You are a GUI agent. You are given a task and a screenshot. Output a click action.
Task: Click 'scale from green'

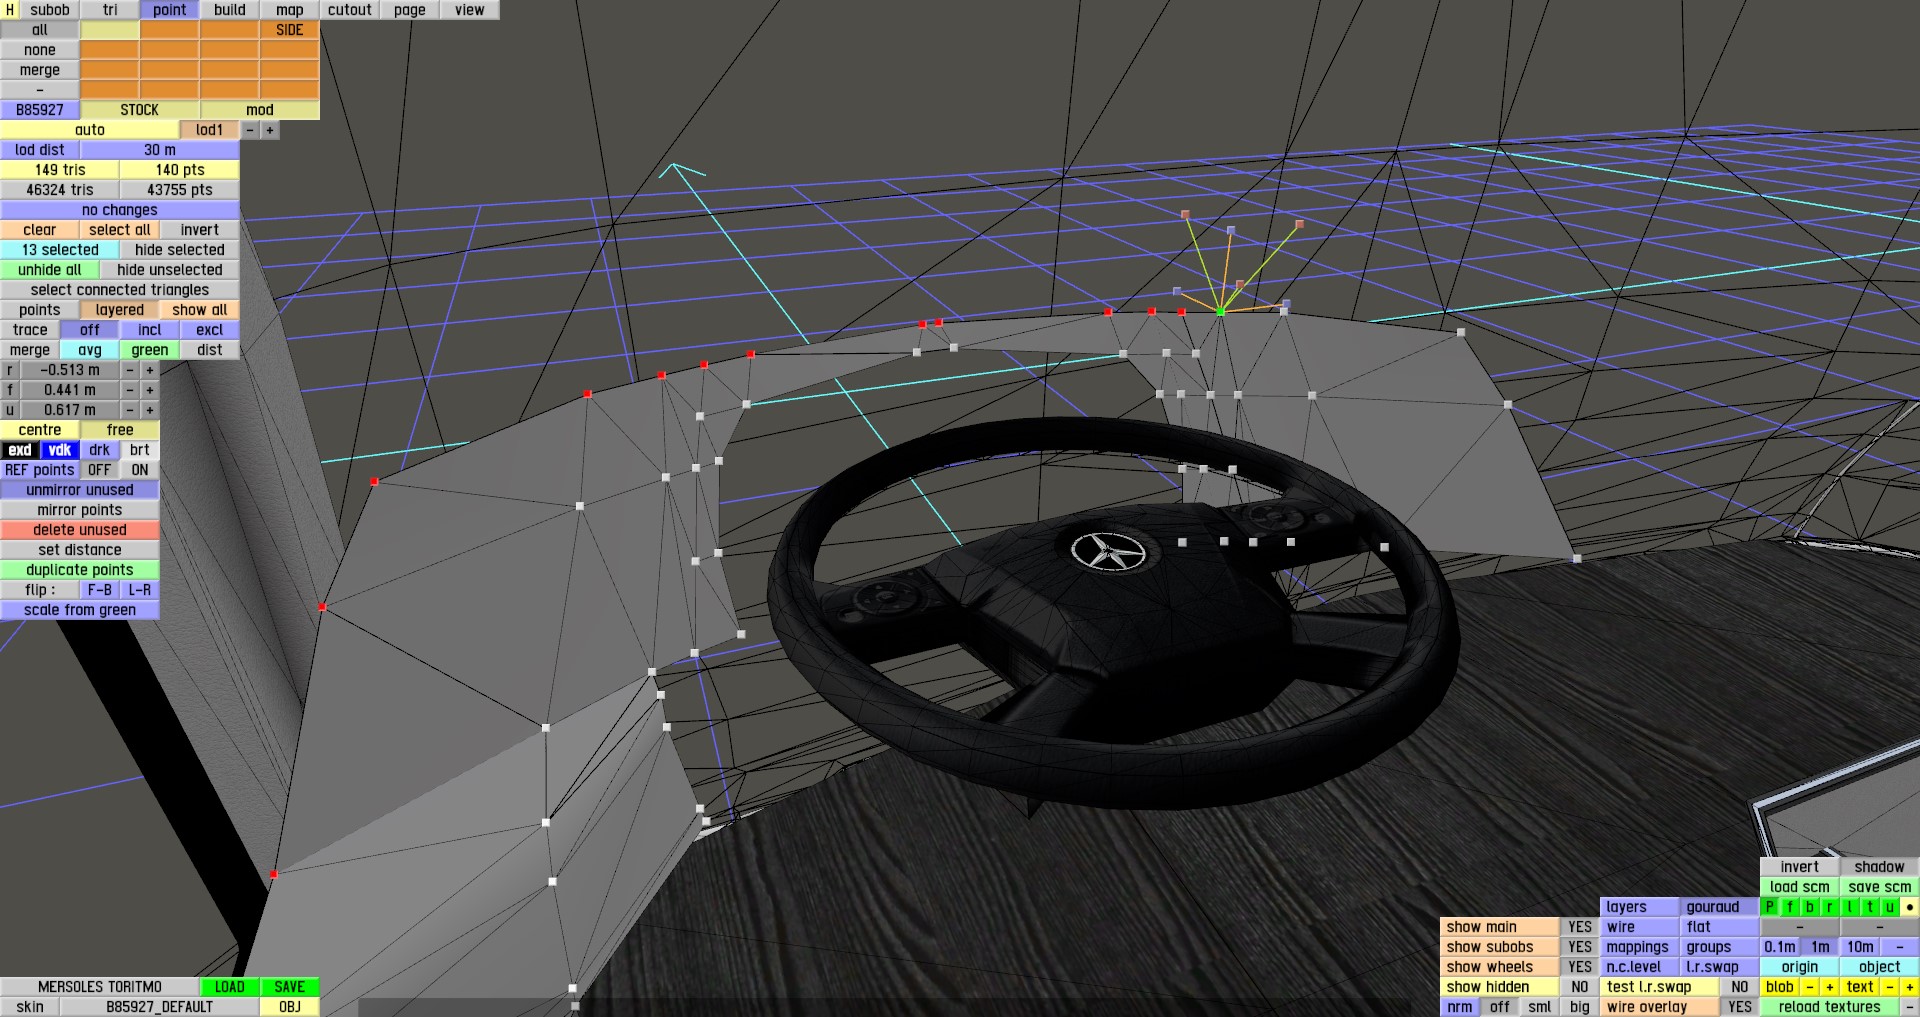pyautogui.click(x=80, y=610)
